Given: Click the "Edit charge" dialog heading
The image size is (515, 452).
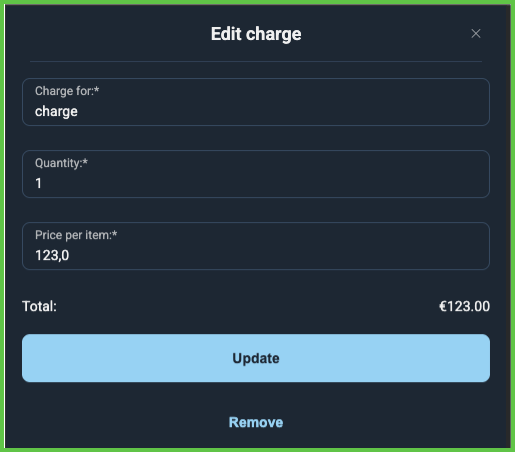Looking at the screenshot, I should (x=256, y=34).
